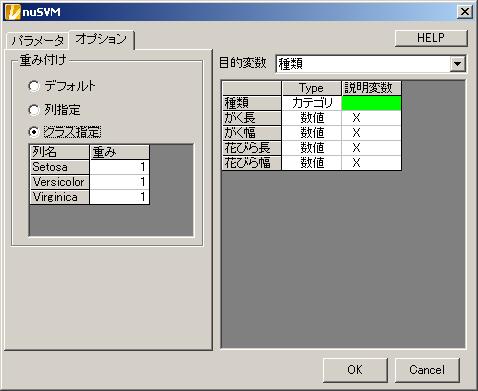Dismiss the dialog with Cancel
Screen dimensions: 478x391
coord(427,370)
